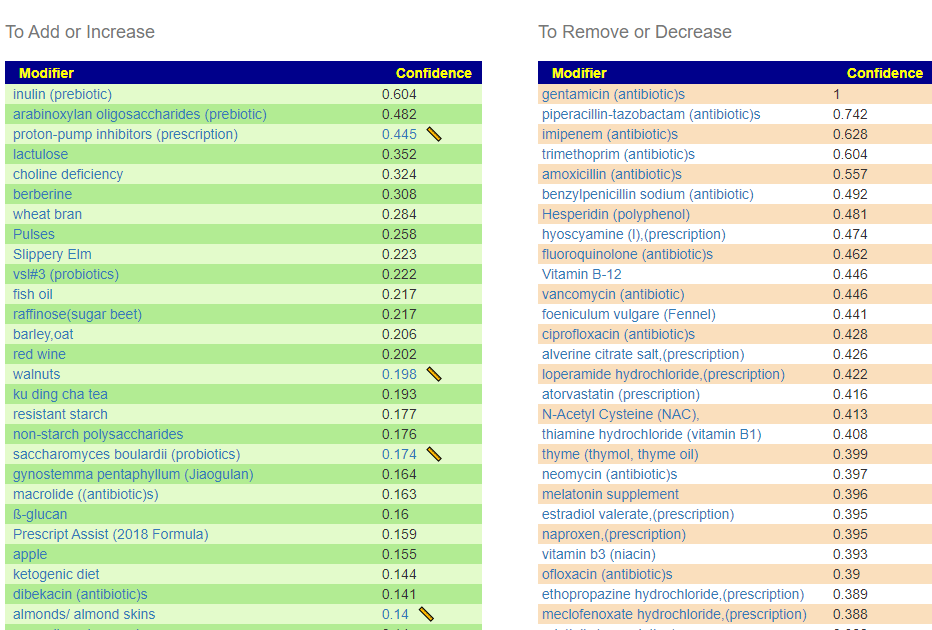Image resolution: width=932 pixels, height=630 pixels.
Task: Select N-Acetyl Cysteine (NAC) entry
Action: (620, 414)
